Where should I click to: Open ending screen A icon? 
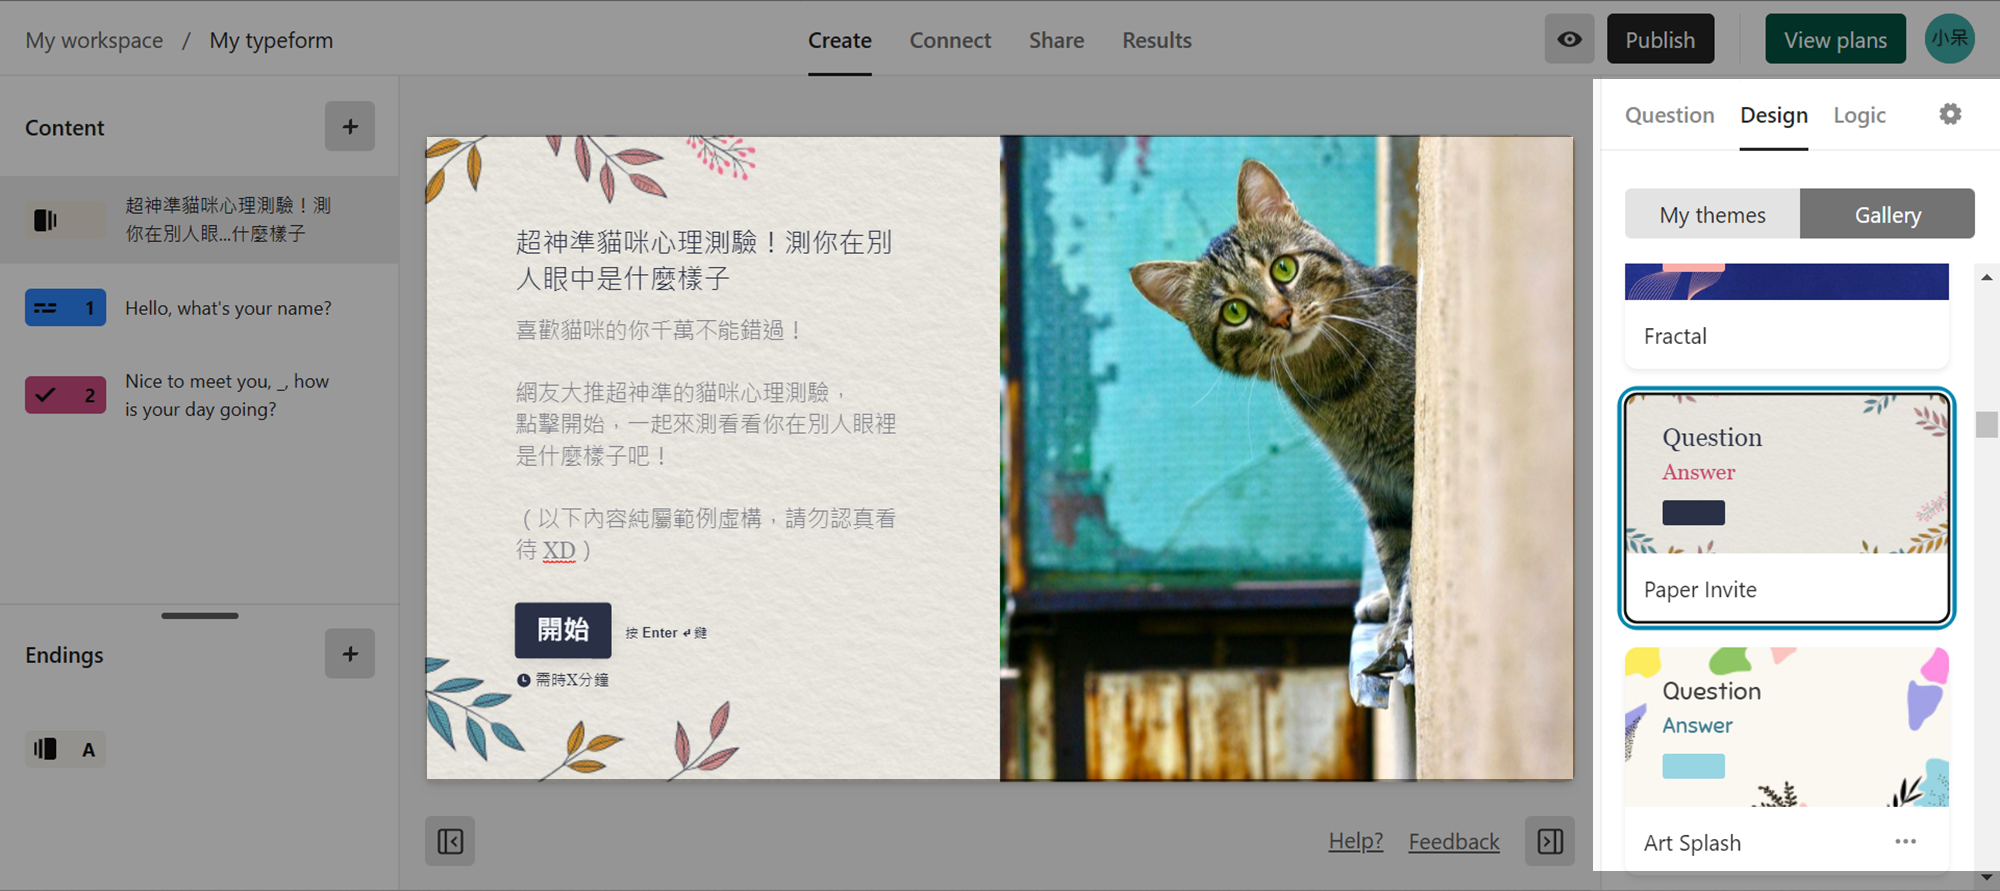pyautogui.click(x=65, y=749)
